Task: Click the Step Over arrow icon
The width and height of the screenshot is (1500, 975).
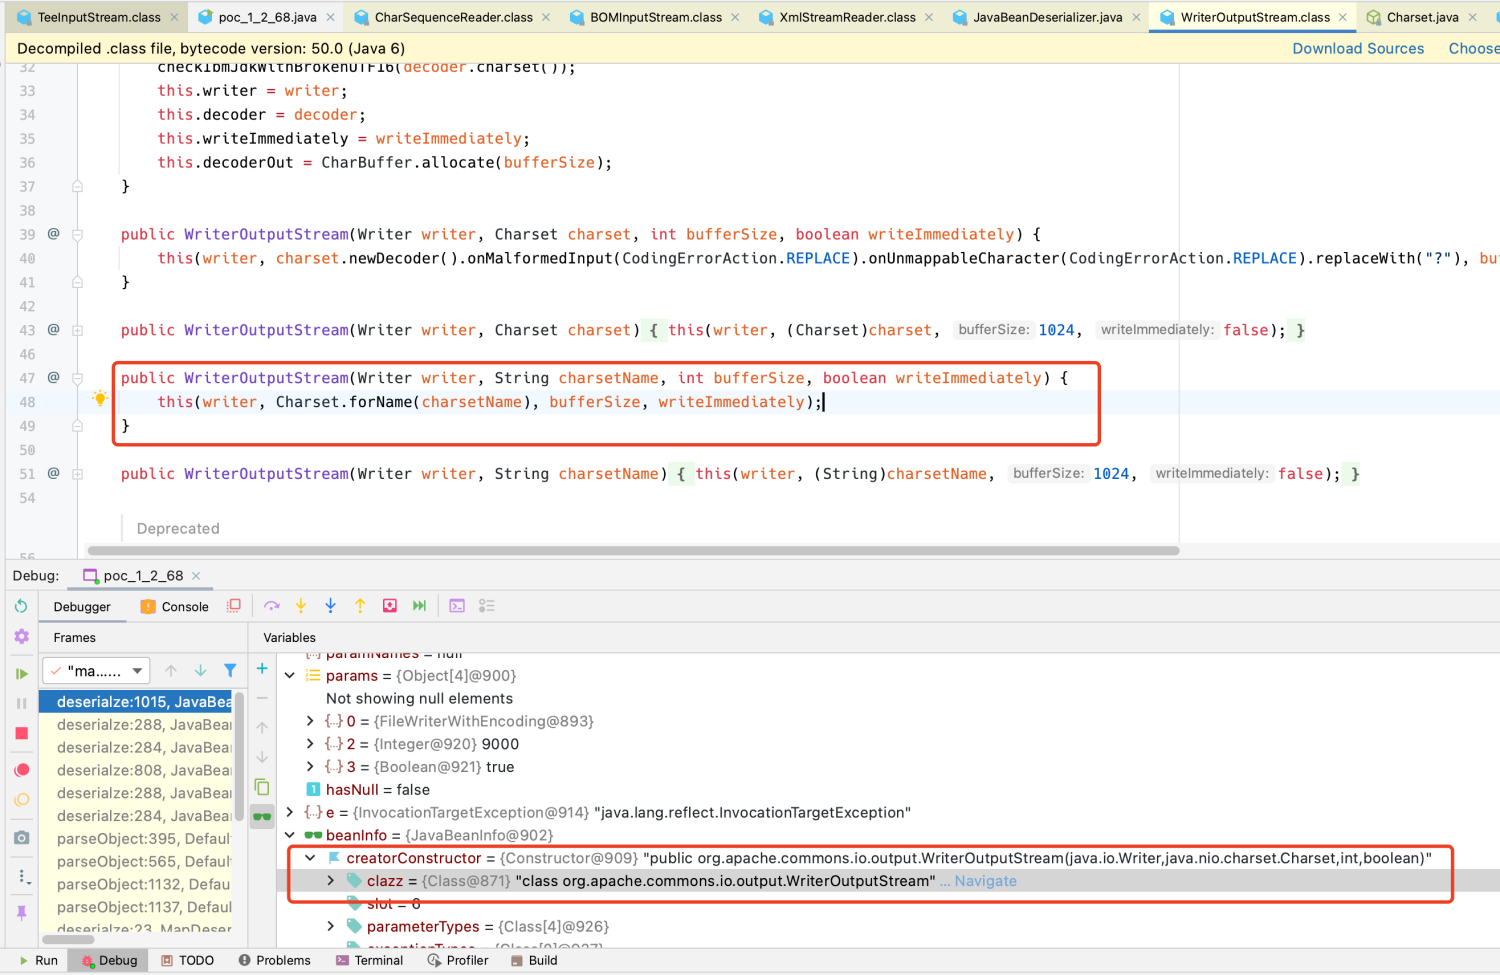Action: coord(271,606)
